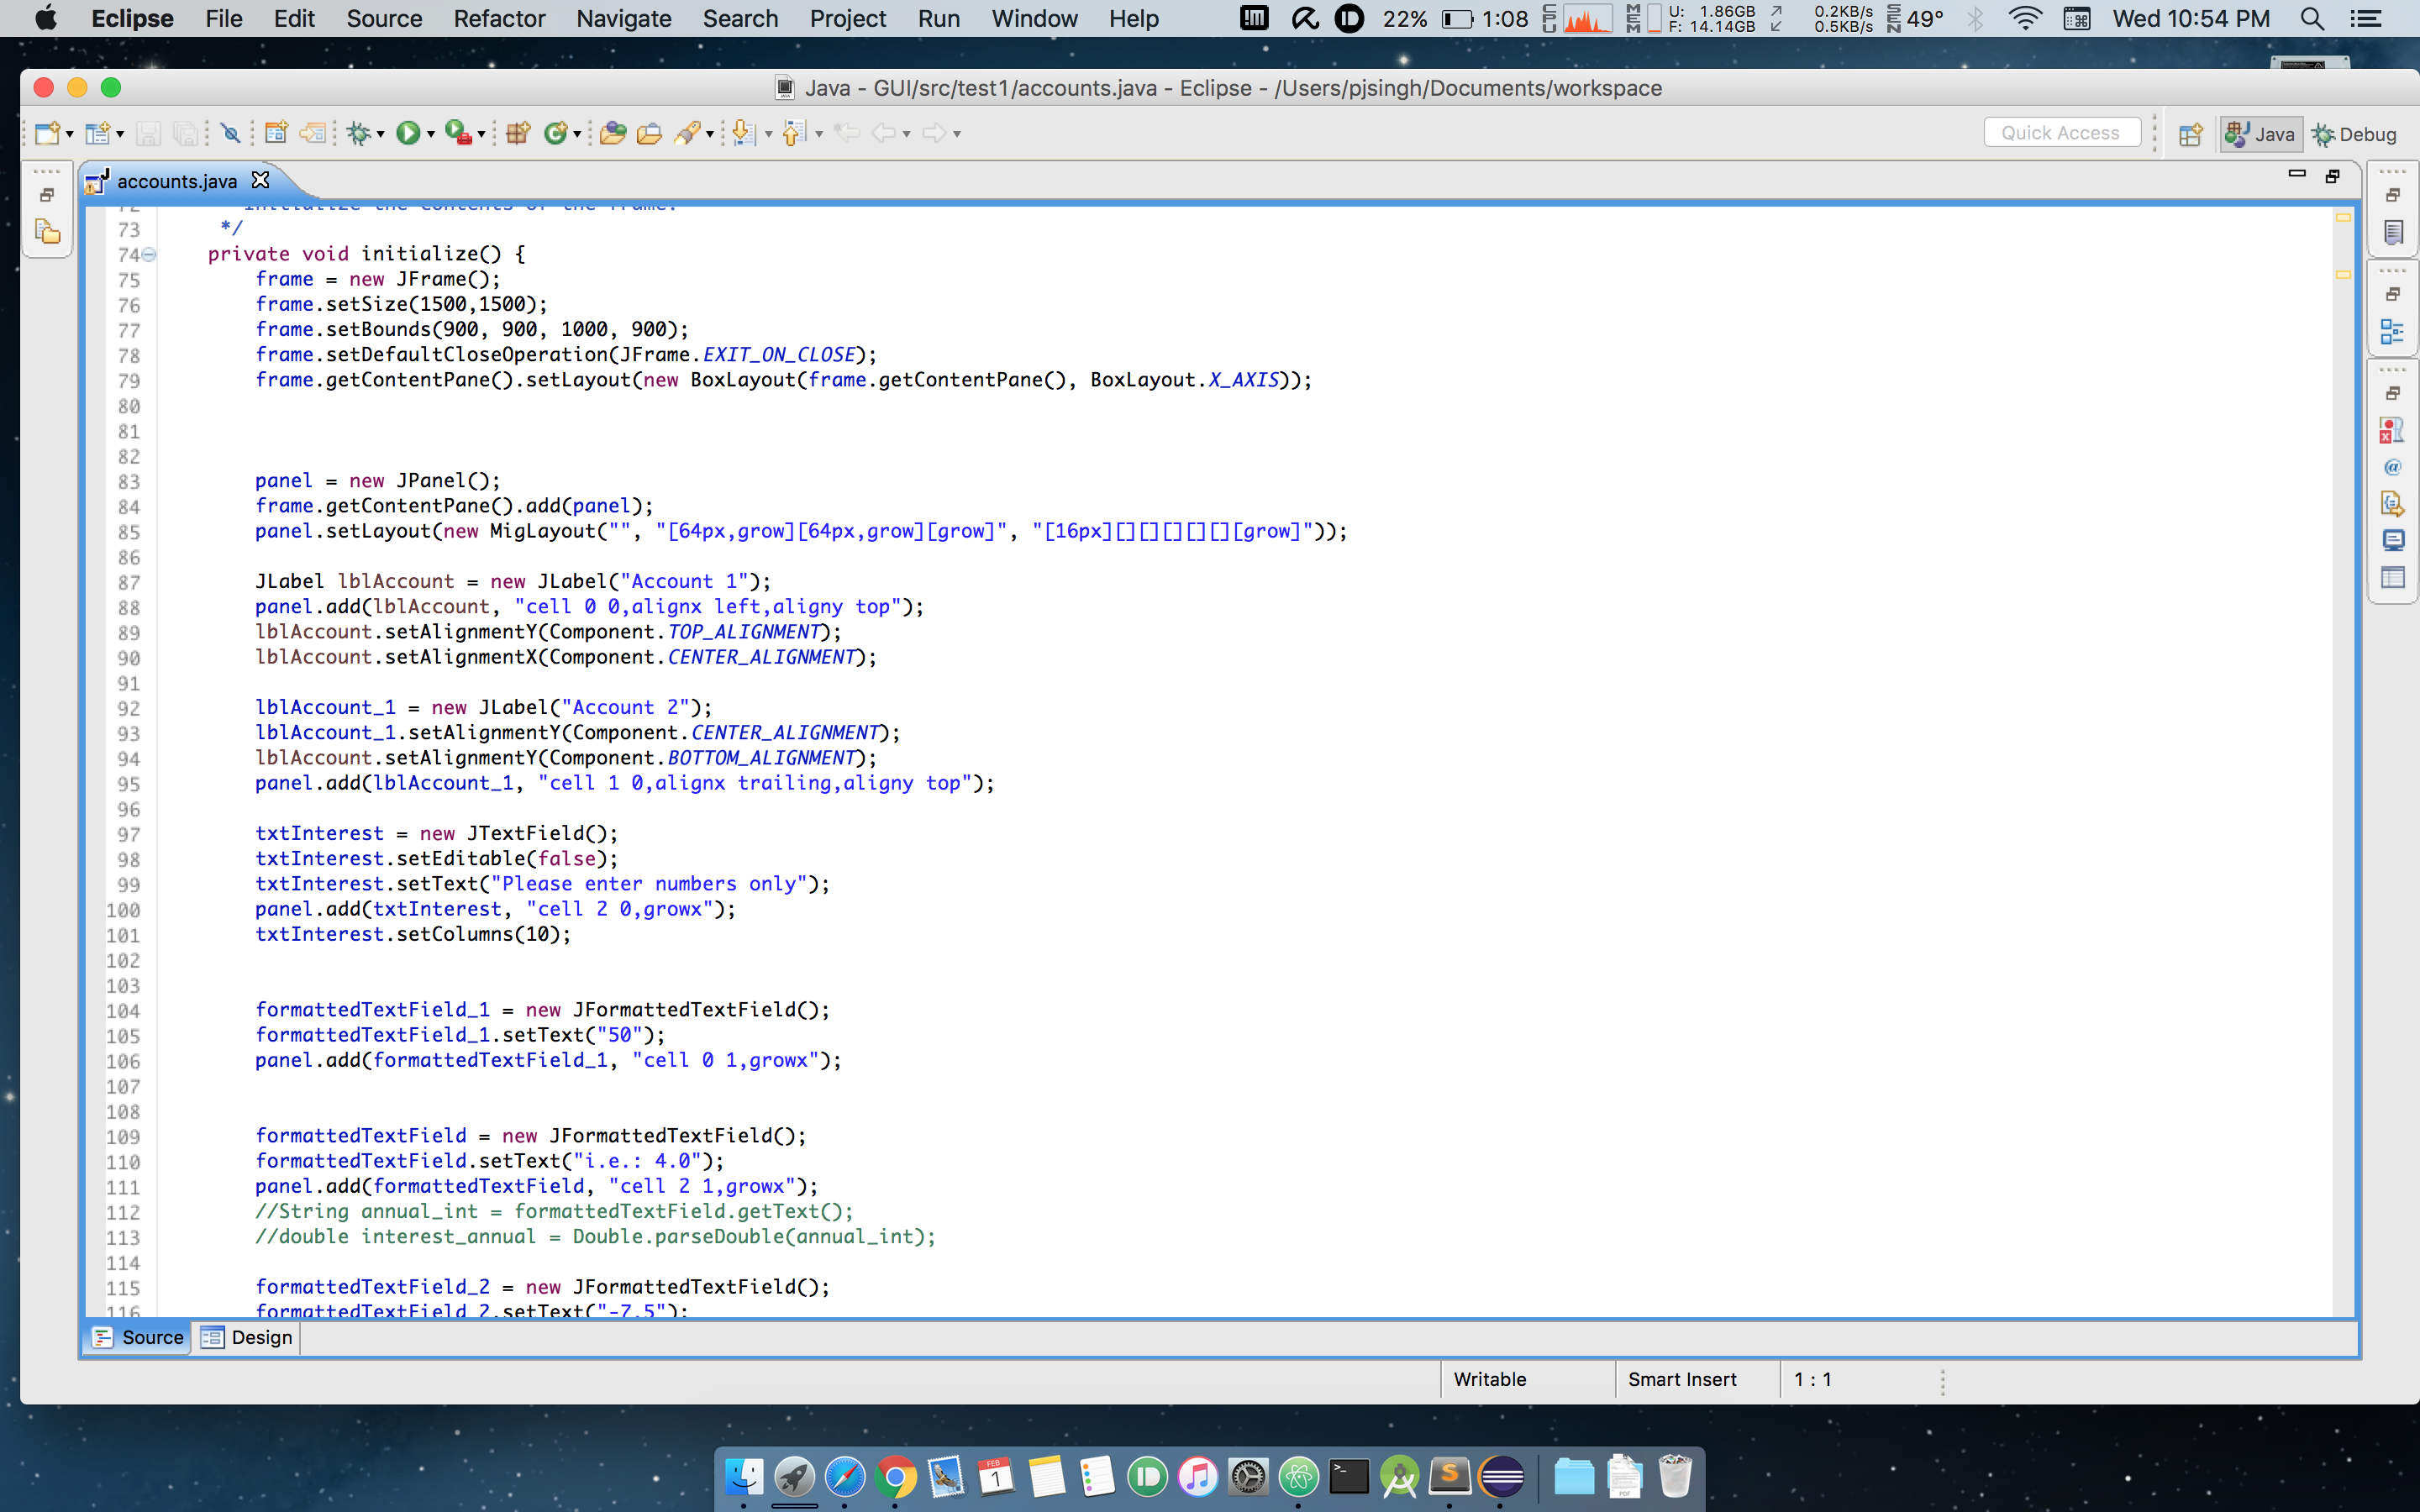Image resolution: width=2420 pixels, height=1512 pixels.
Task: Open the Problems minimized view icon
Action: pyautogui.click(x=2393, y=430)
